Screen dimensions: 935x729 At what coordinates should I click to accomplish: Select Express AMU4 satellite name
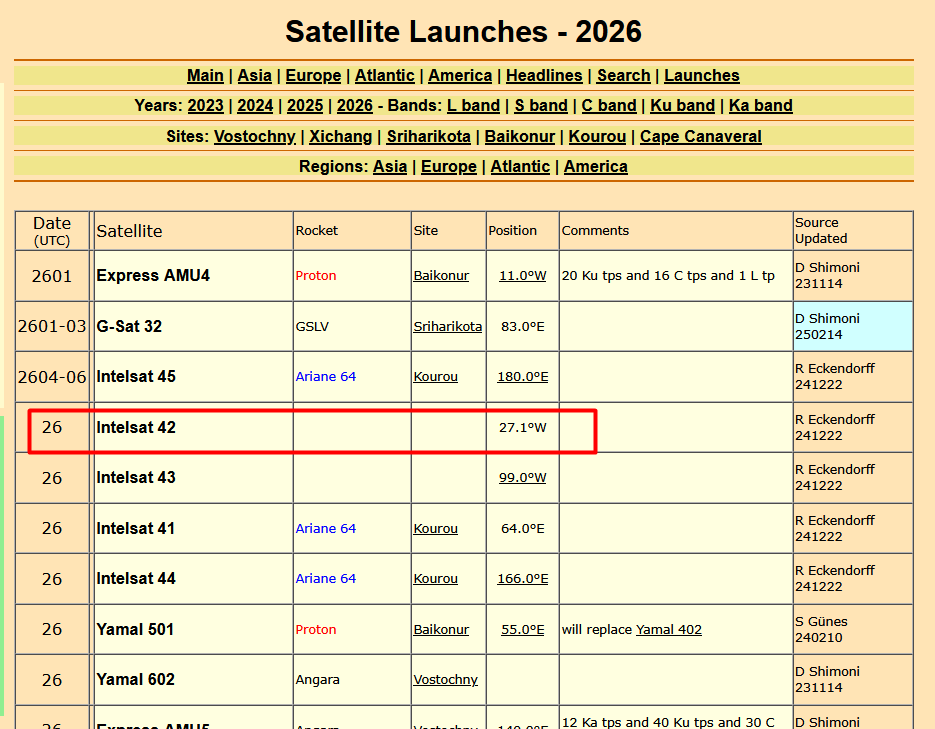(x=153, y=275)
